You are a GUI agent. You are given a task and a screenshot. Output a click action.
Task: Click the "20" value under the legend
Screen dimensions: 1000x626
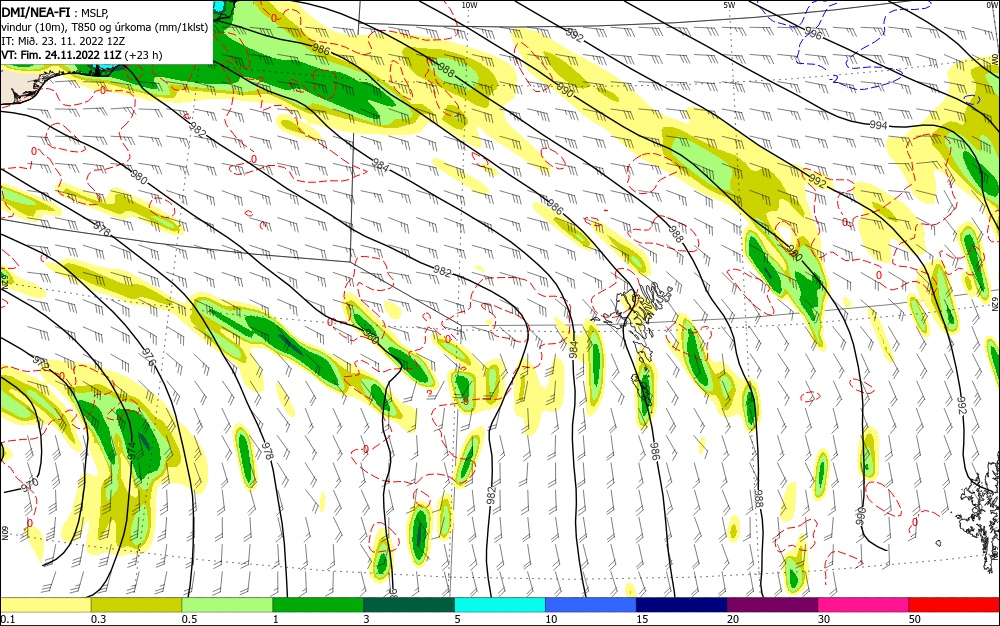(733, 619)
